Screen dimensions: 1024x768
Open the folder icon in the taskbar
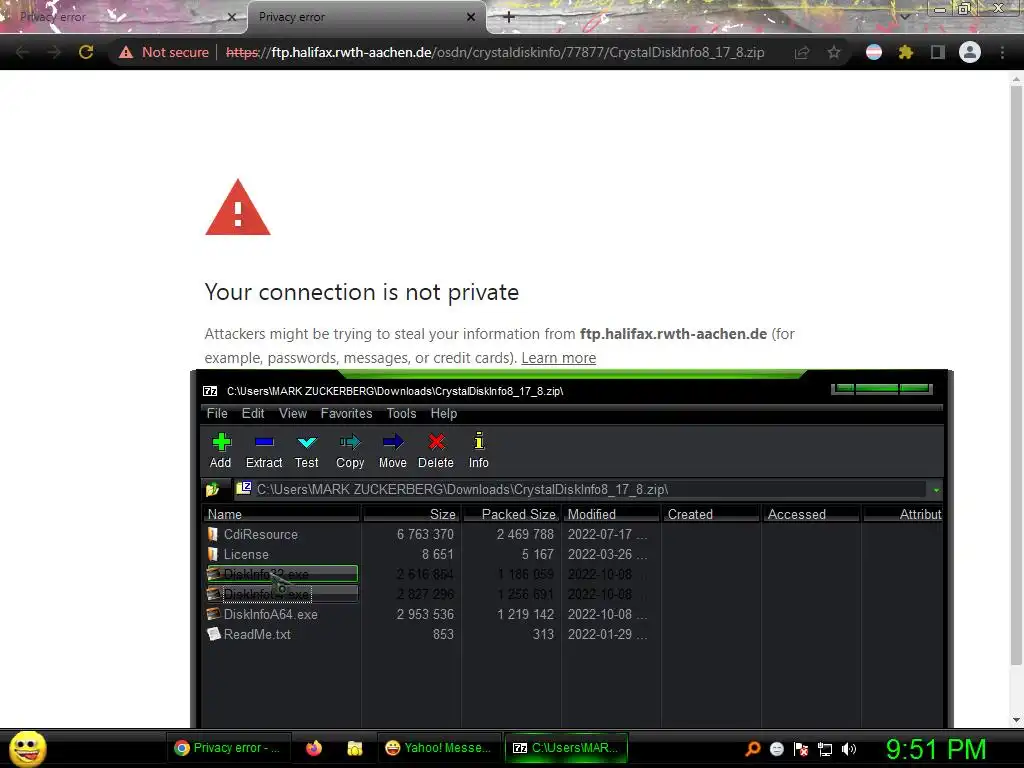[355, 748]
